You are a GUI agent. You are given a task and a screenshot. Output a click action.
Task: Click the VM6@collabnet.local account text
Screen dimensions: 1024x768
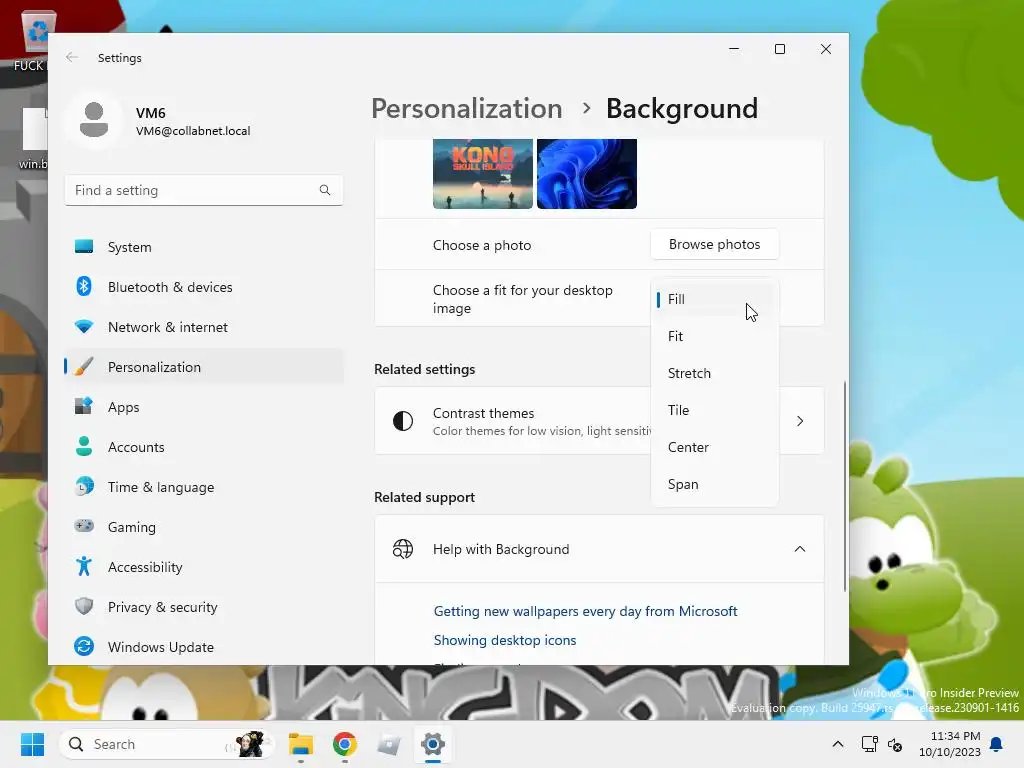pyautogui.click(x=193, y=131)
